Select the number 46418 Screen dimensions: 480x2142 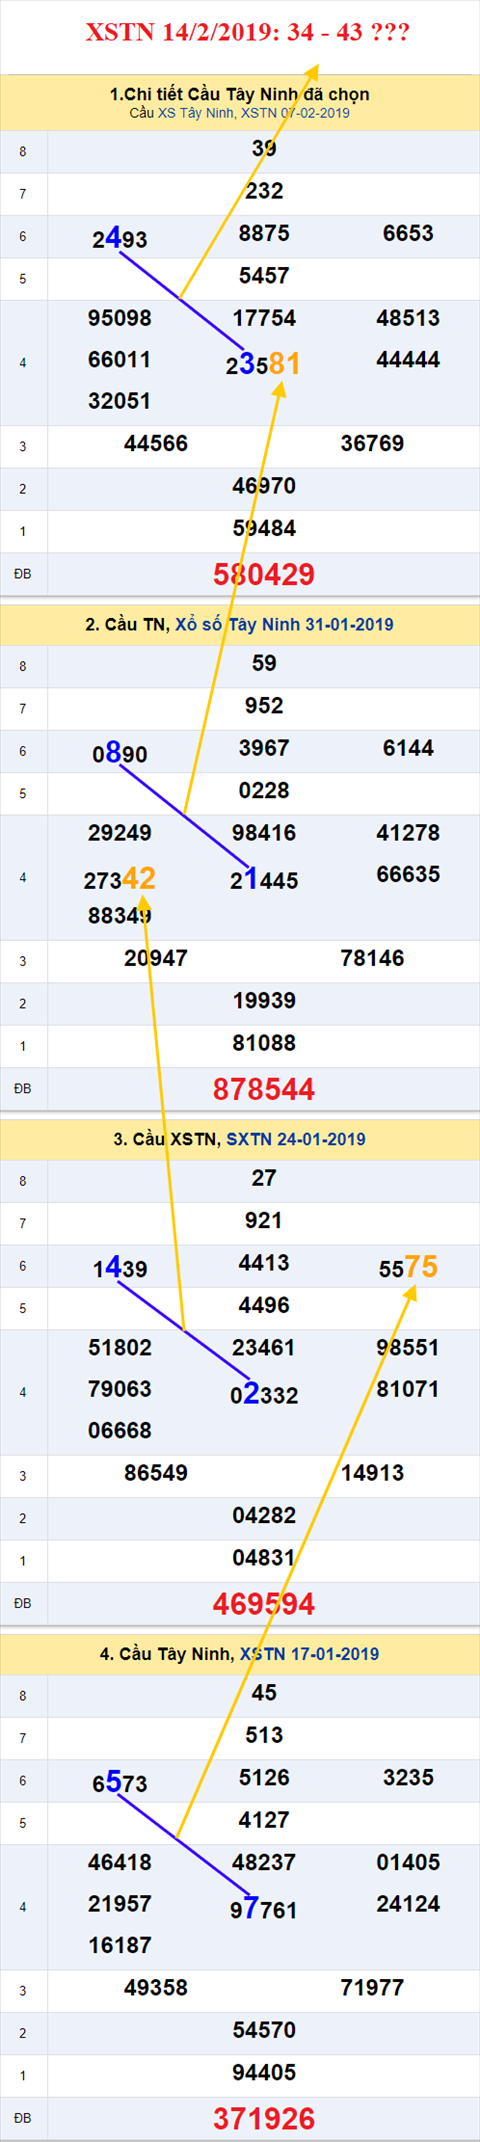[x=120, y=1862]
